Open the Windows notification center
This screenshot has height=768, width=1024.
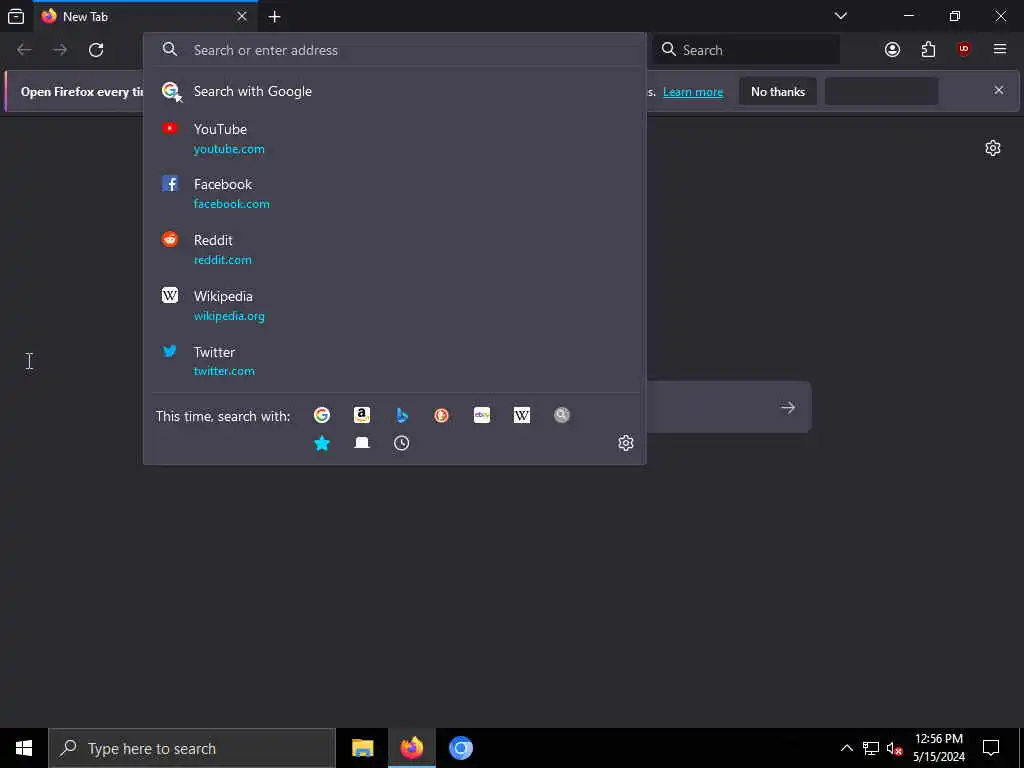pyautogui.click(x=991, y=748)
